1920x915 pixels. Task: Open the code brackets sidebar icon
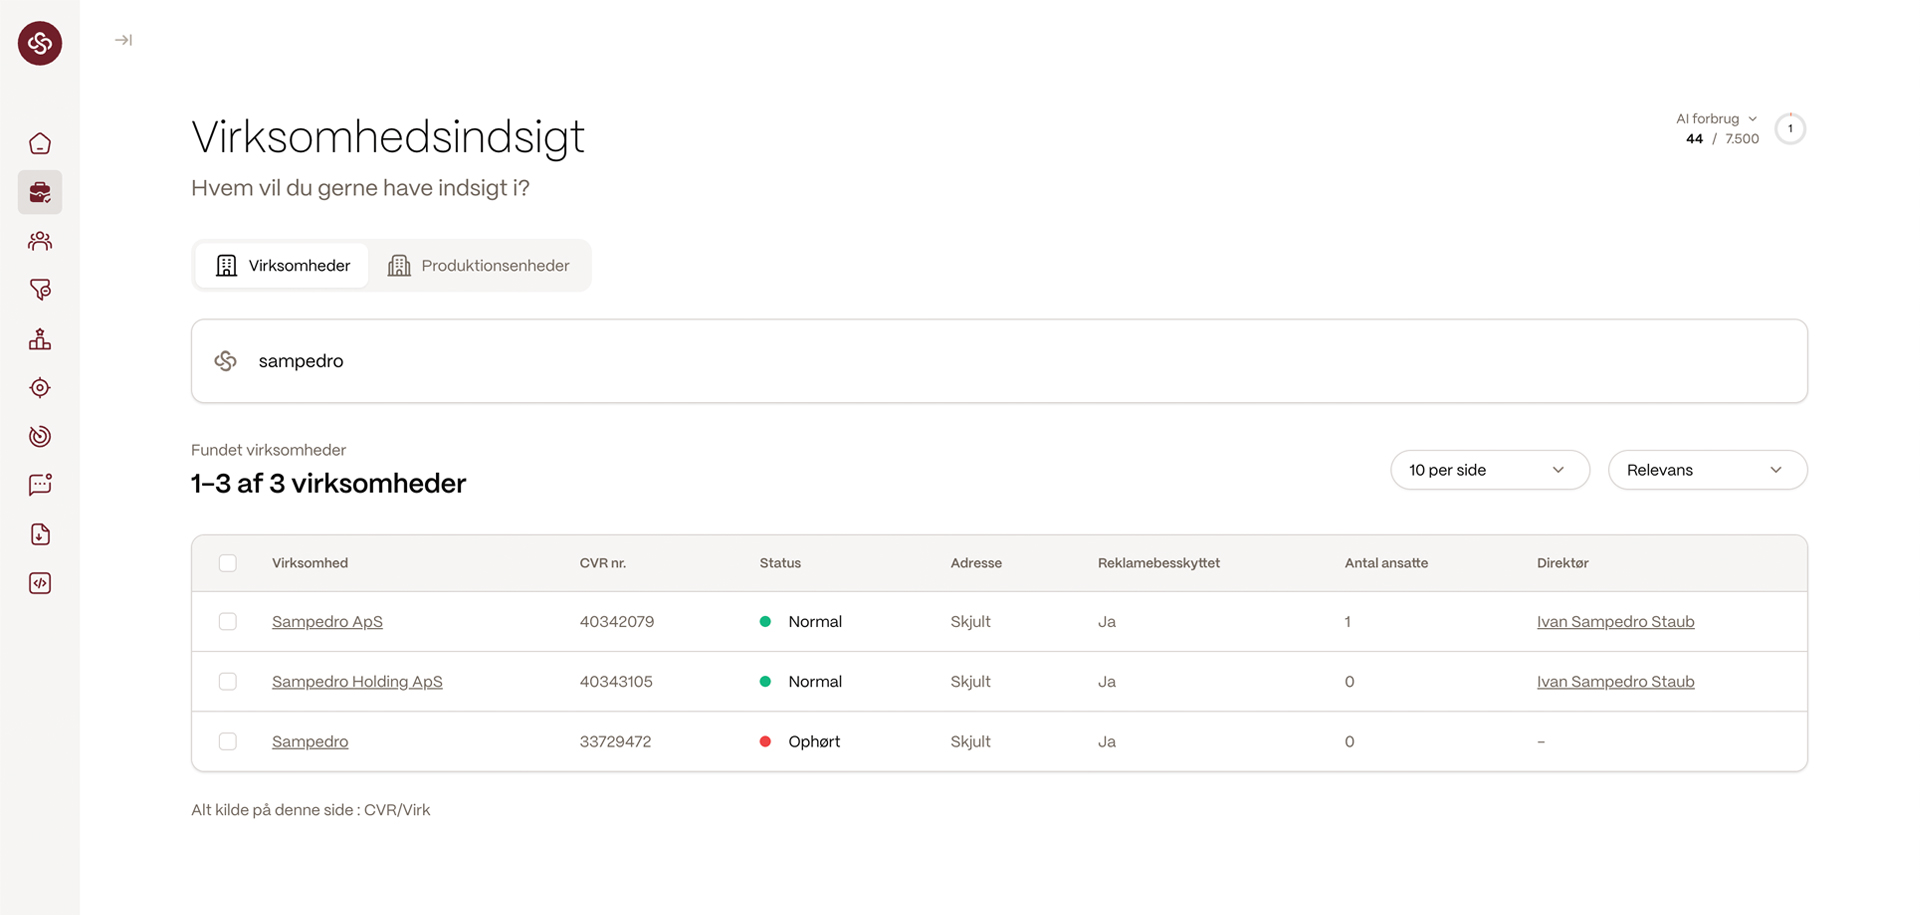(40, 583)
